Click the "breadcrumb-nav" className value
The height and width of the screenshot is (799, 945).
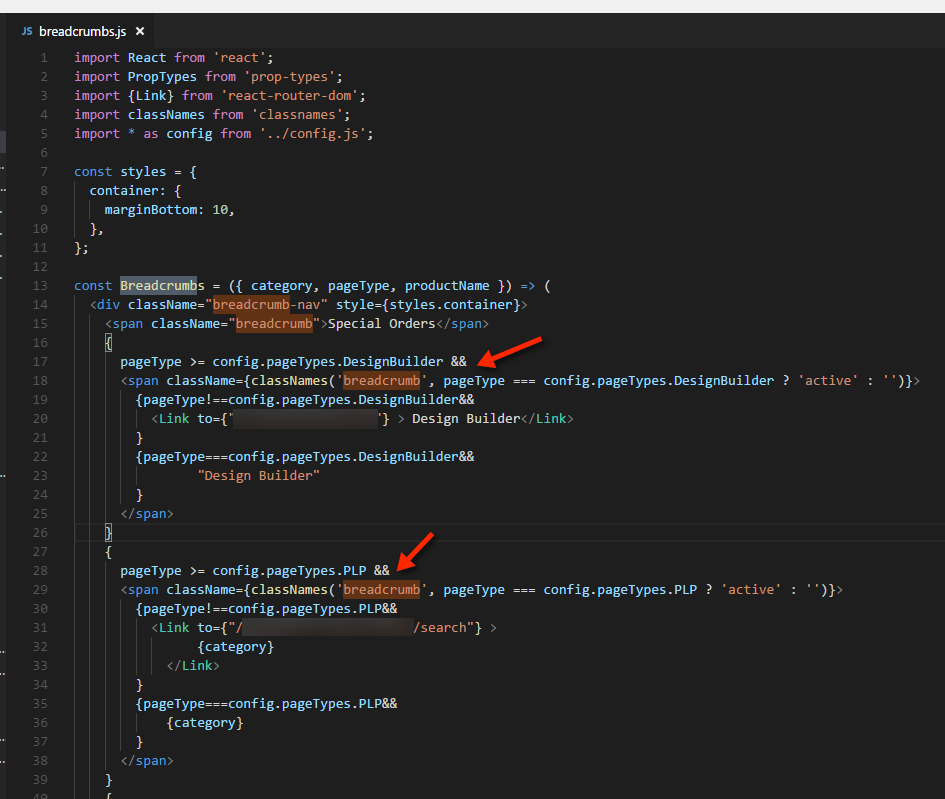click(266, 305)
